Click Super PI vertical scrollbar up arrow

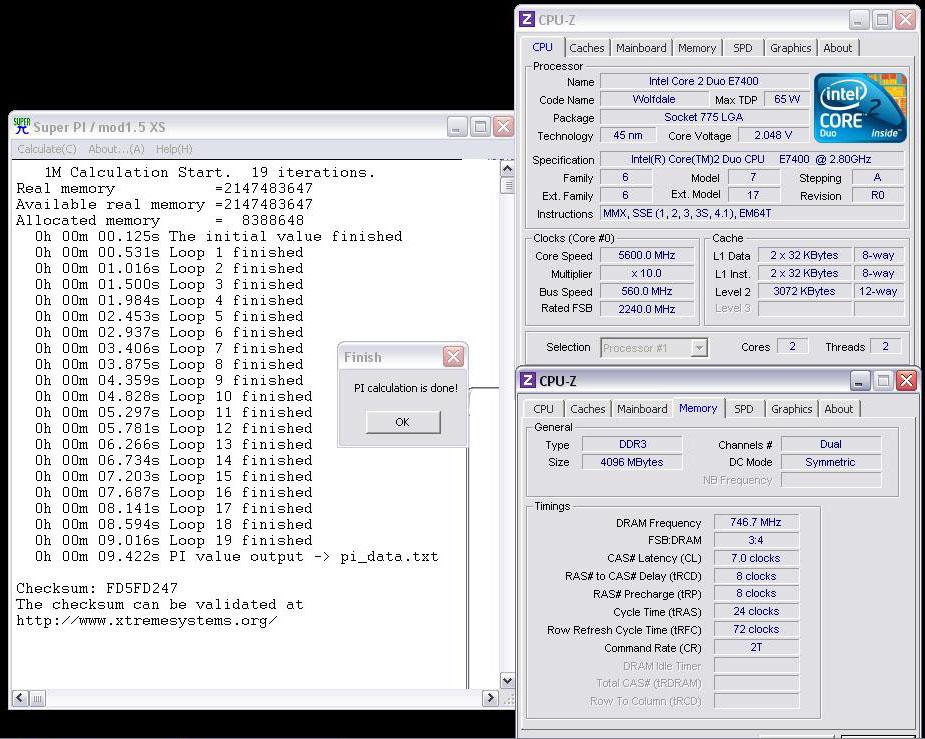[507, 169]
